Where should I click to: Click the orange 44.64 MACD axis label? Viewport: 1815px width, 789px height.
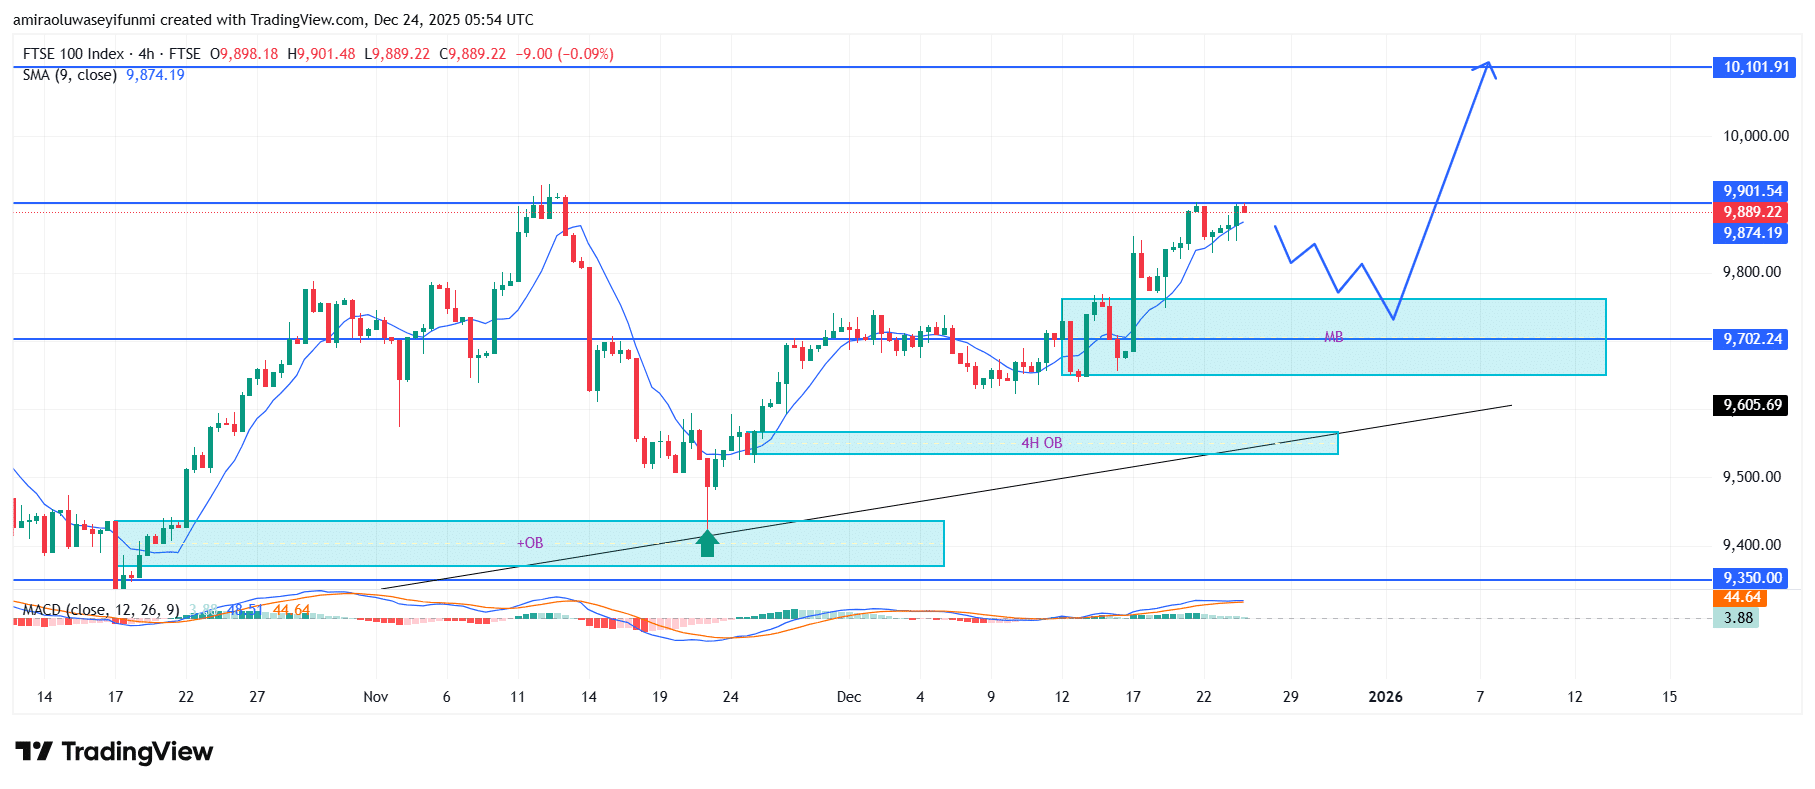(x=1741, y=598)
